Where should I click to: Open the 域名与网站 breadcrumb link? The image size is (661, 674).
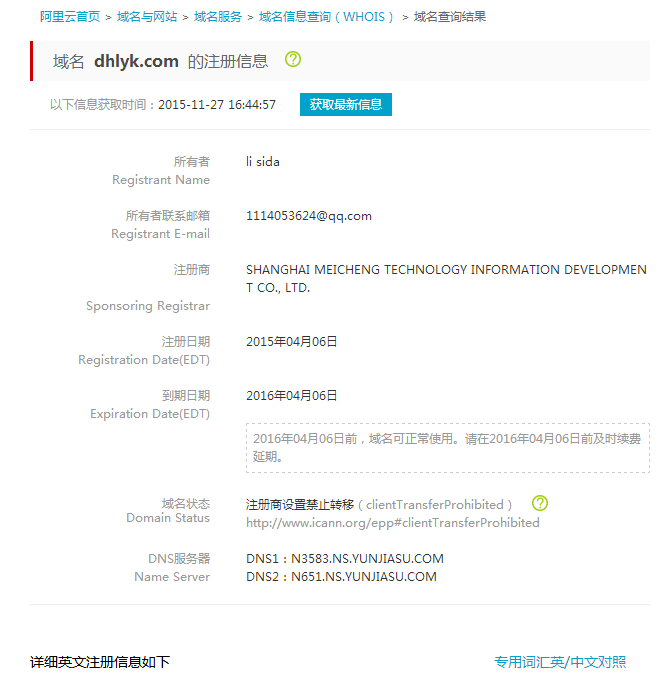point(147,17)
